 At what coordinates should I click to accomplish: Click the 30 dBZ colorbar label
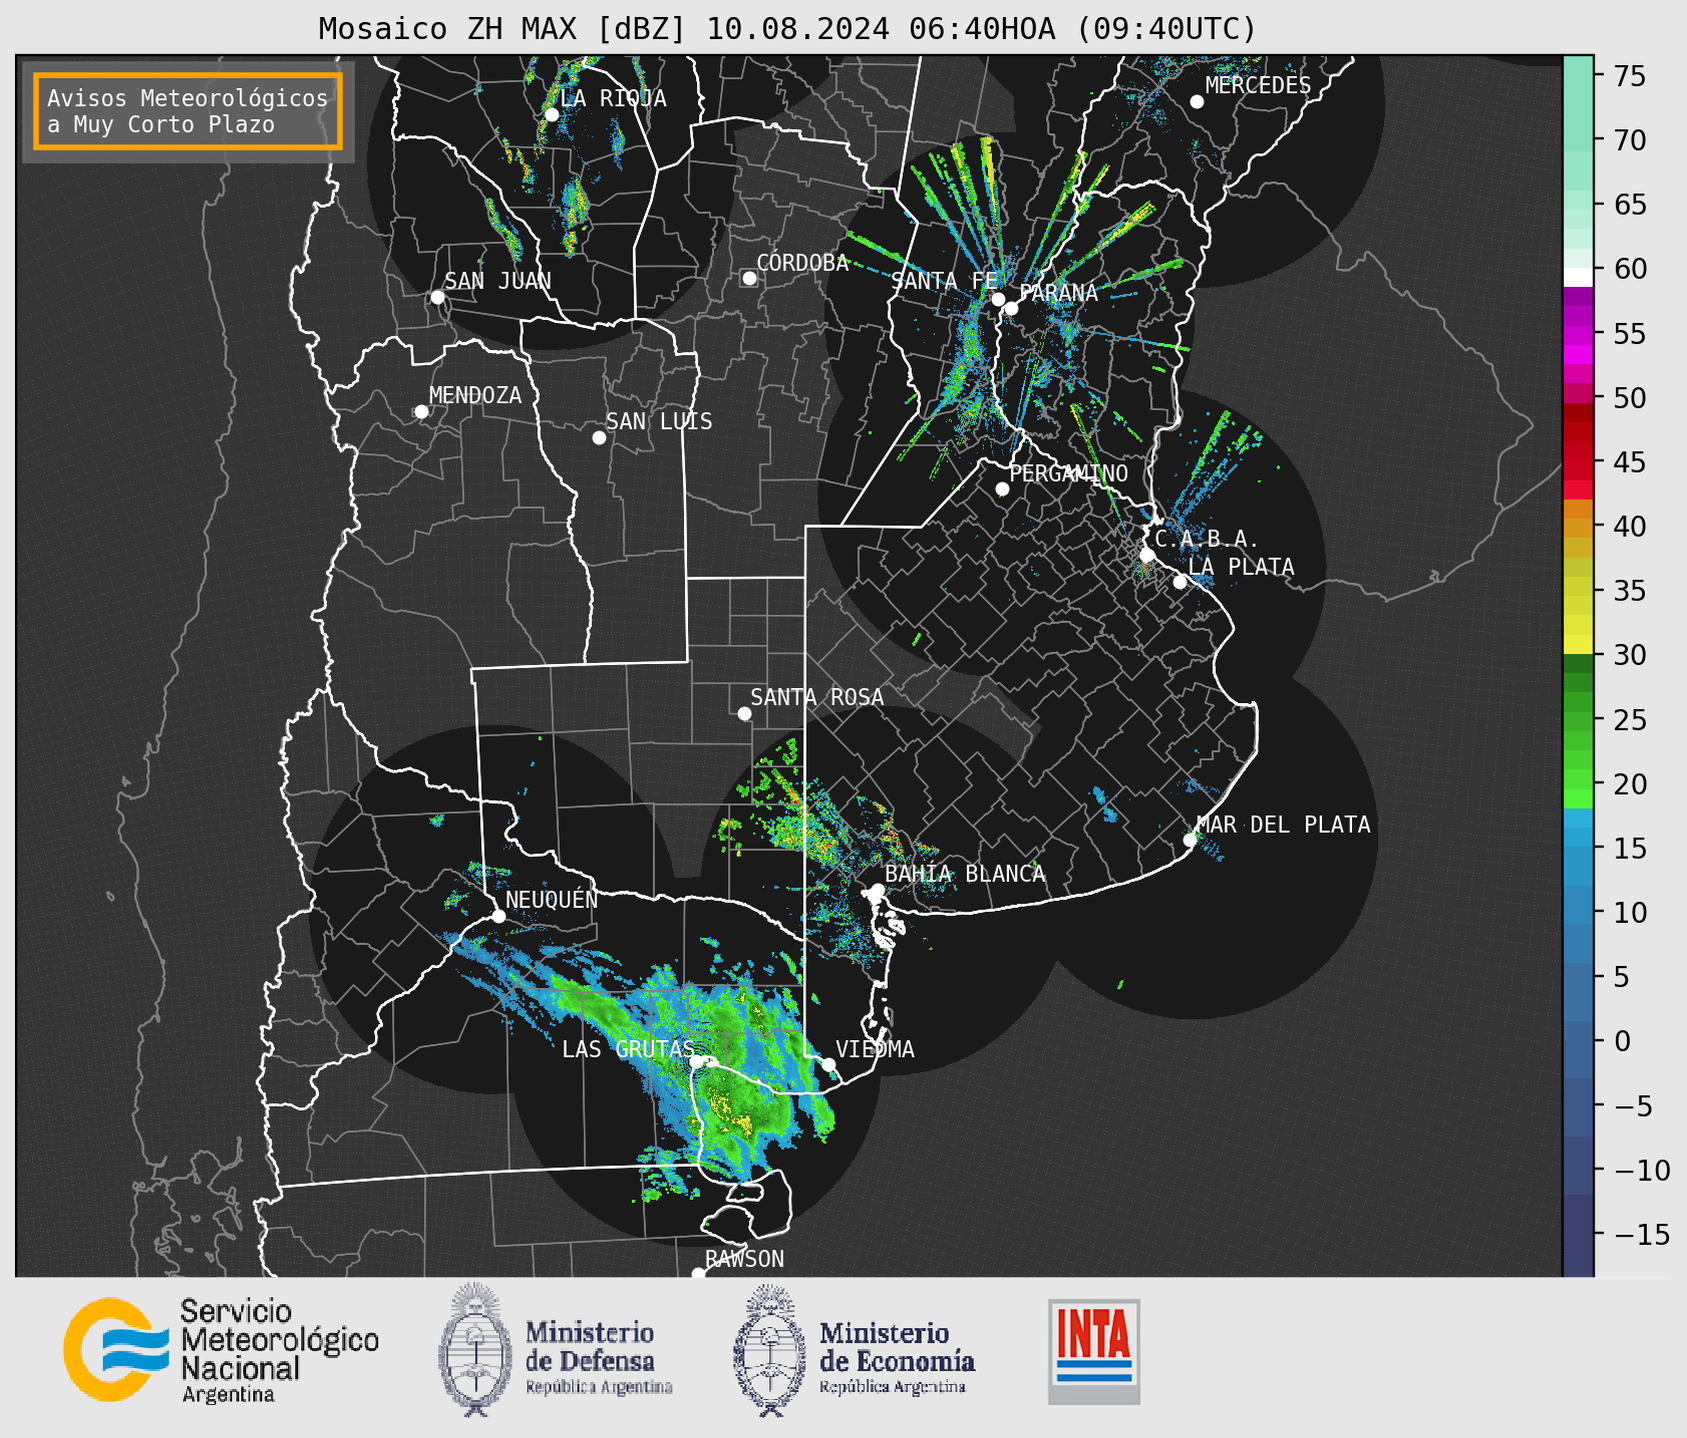[1629, 655]
